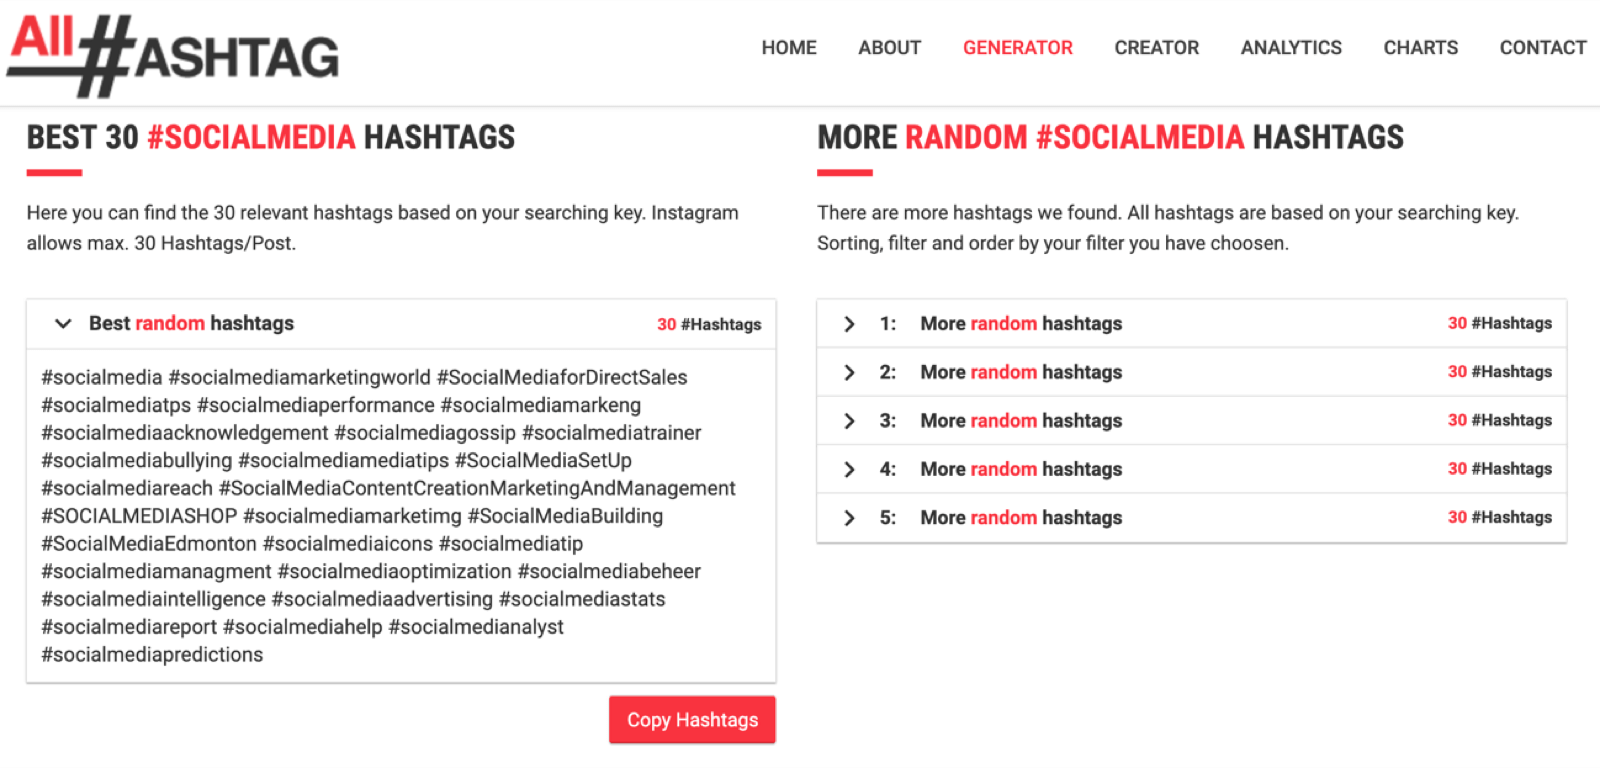Click the Best random hashtags title text
This screenshot has width=1600, height=768.
click(191, 323)
